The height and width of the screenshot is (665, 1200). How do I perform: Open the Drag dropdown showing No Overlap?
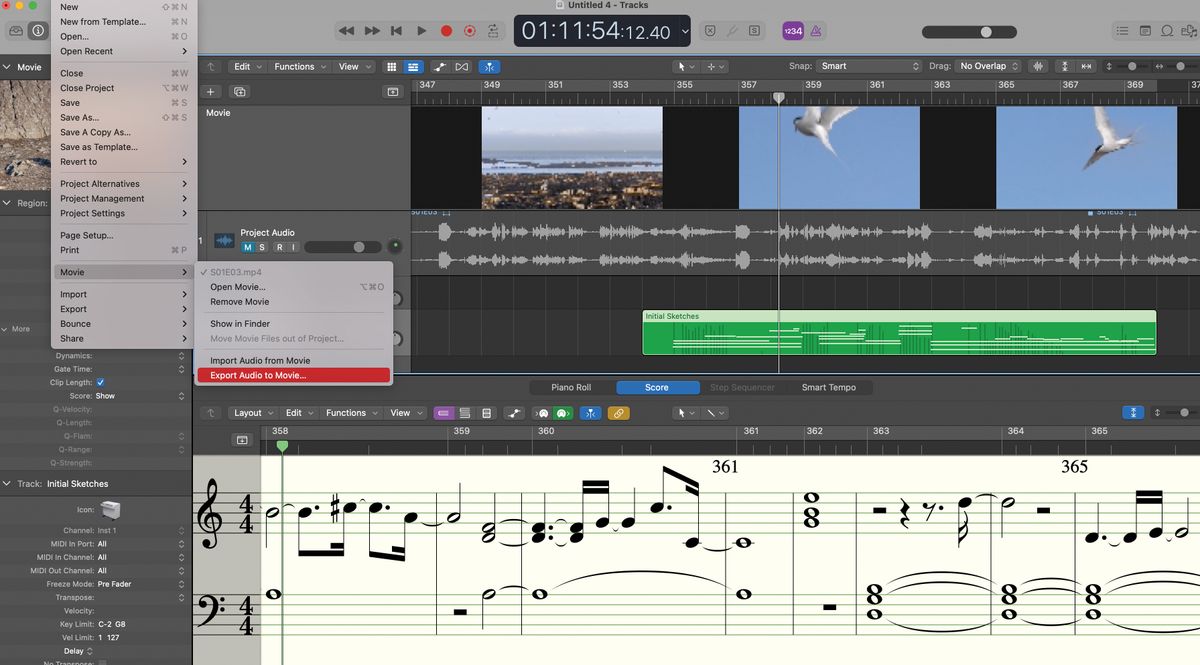[x=986, y=65]
